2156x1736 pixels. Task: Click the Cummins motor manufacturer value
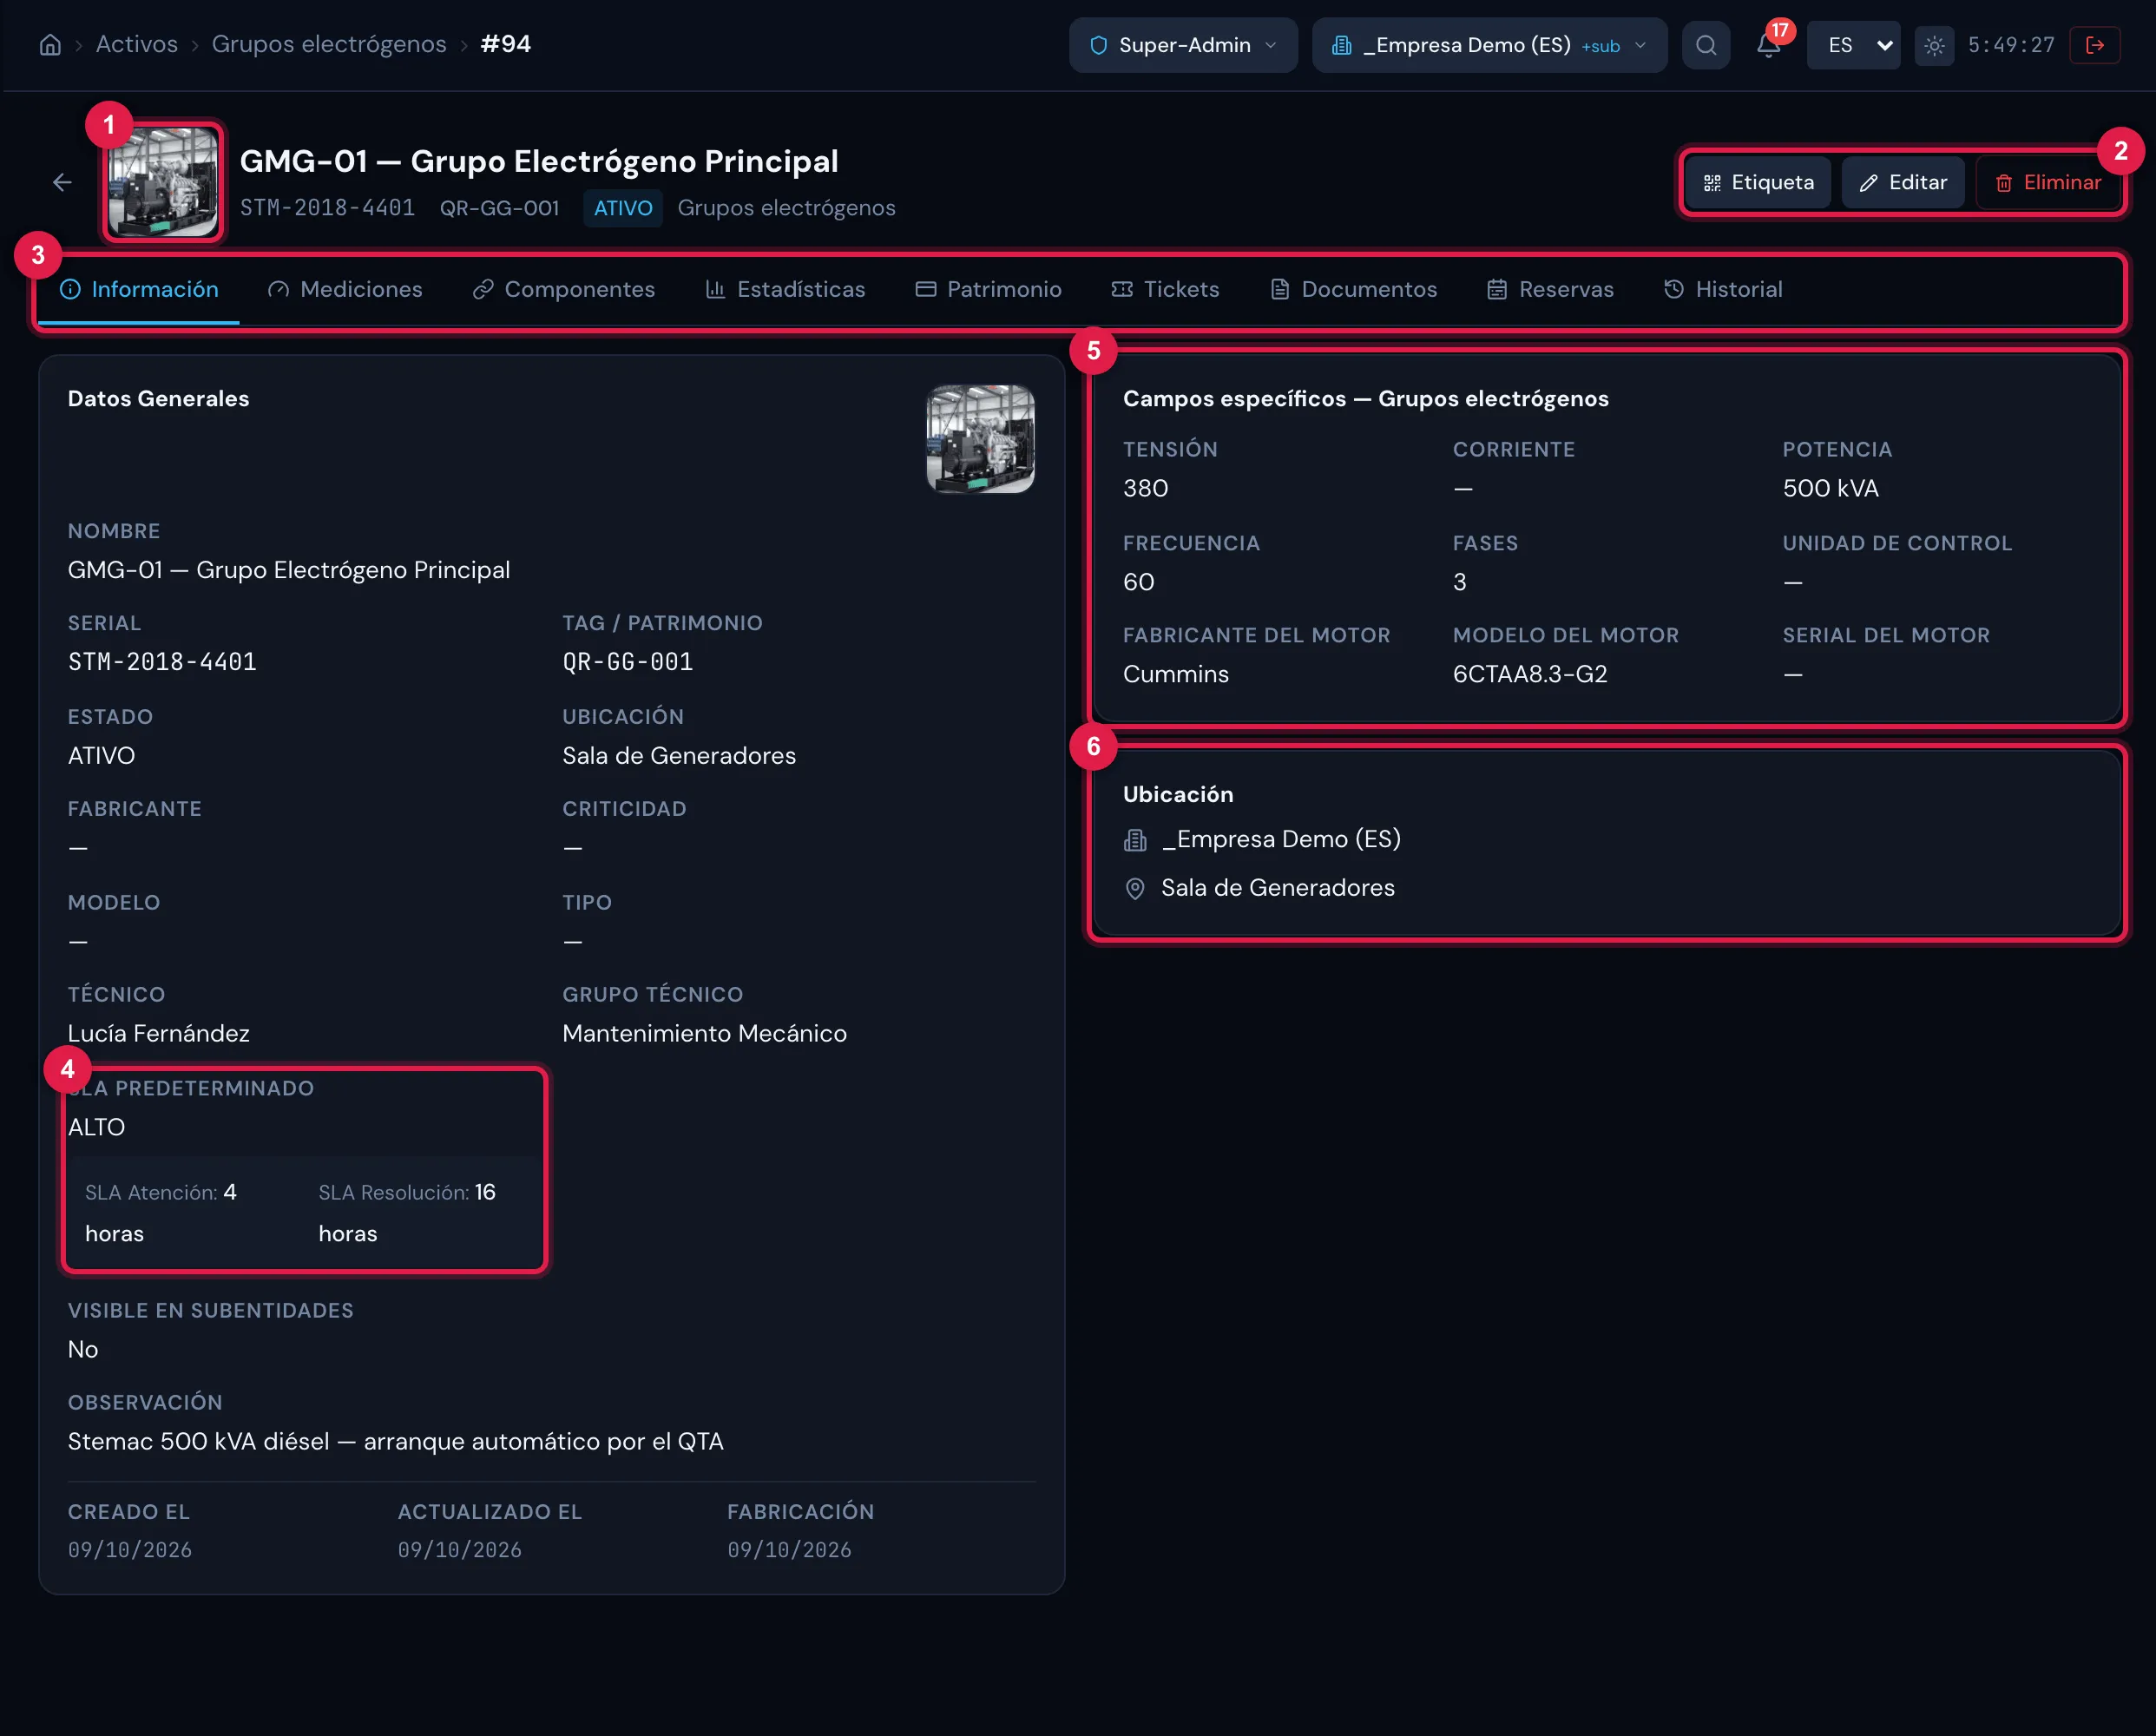click(x=1176, y=674)
